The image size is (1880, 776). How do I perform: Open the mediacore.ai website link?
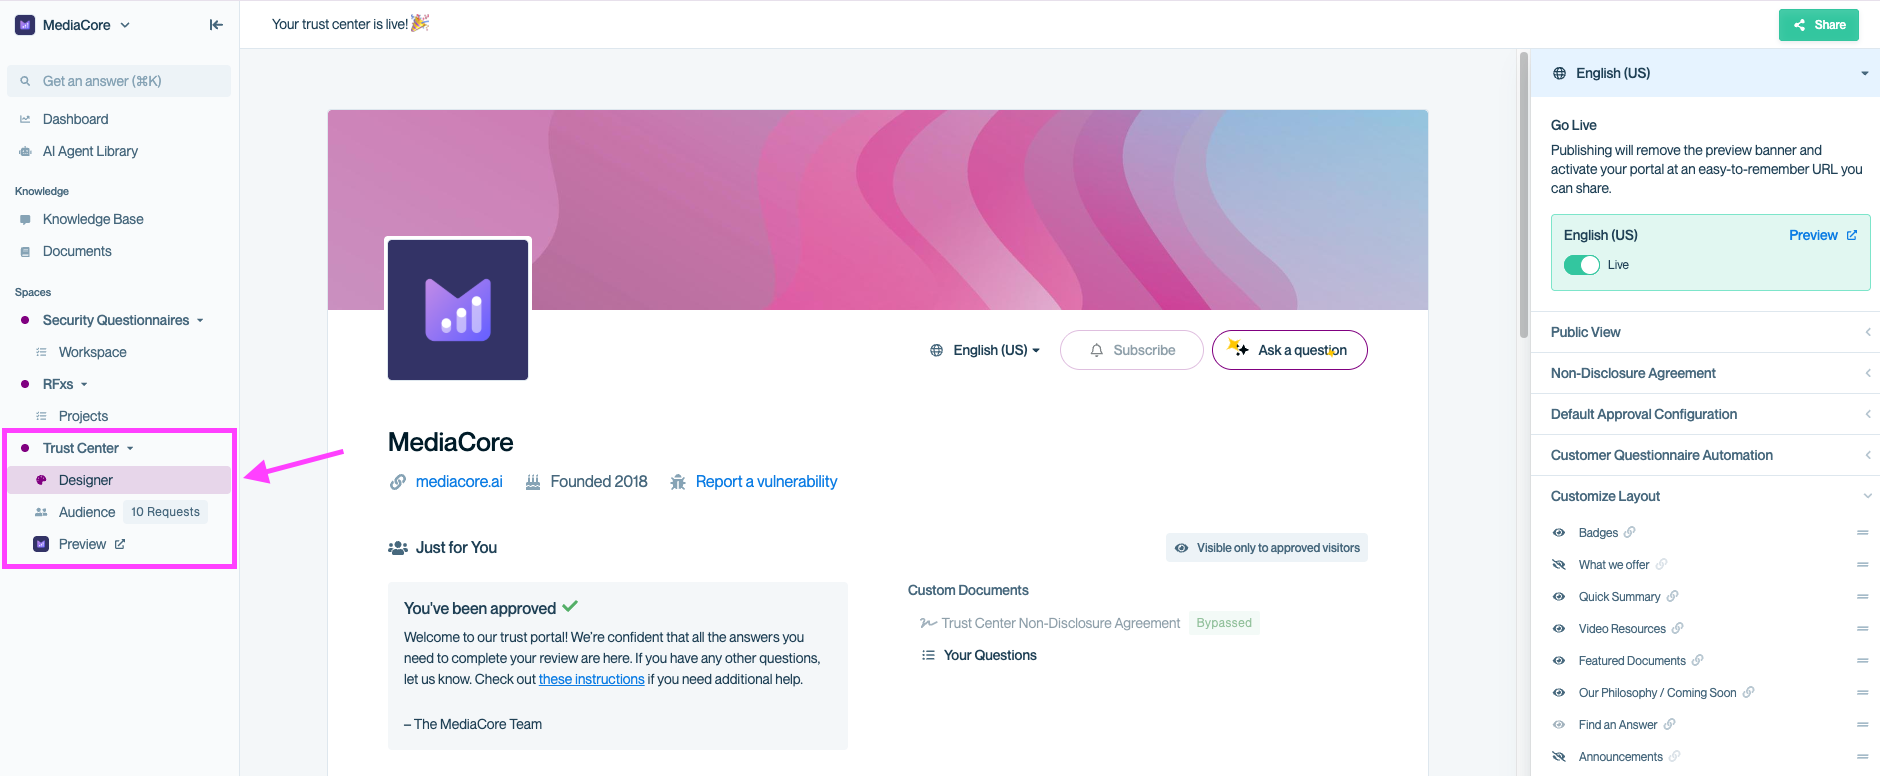click(459, 482)
